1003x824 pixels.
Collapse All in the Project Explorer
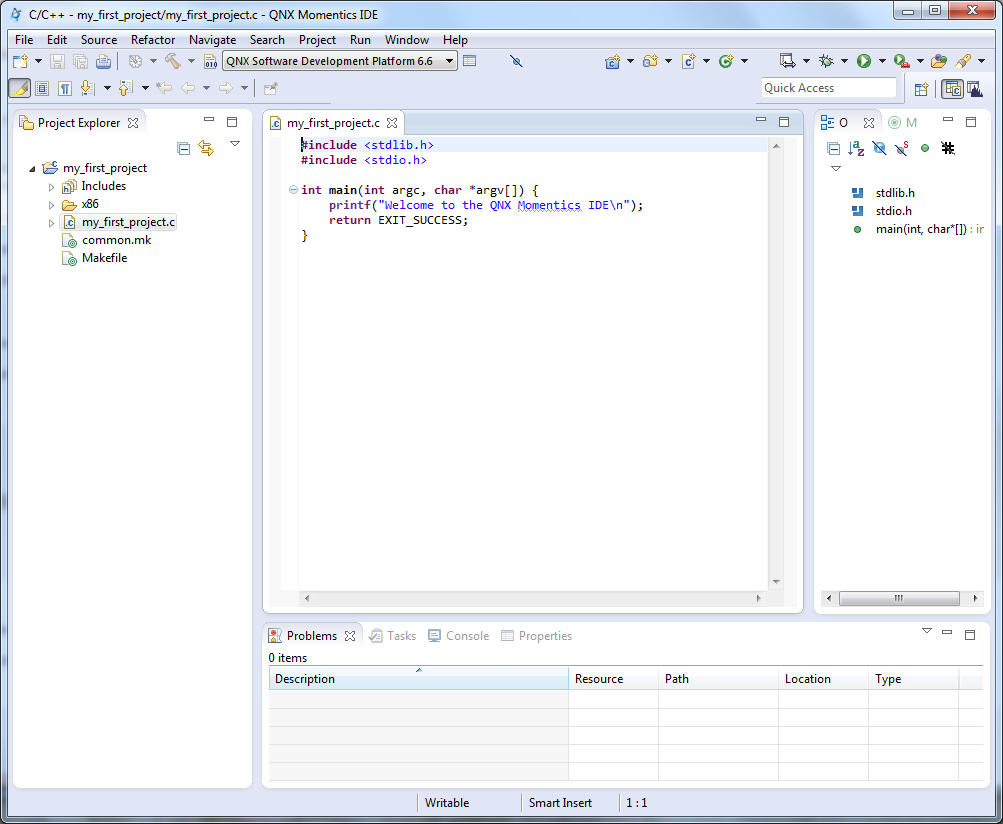click(x=184, y=148)
